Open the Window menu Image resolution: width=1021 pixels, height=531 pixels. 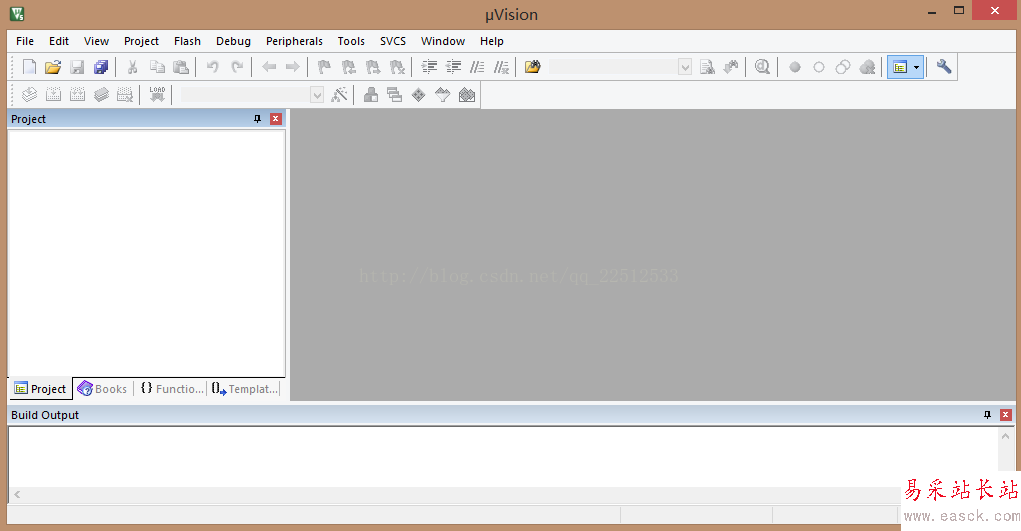coord(443,41)
